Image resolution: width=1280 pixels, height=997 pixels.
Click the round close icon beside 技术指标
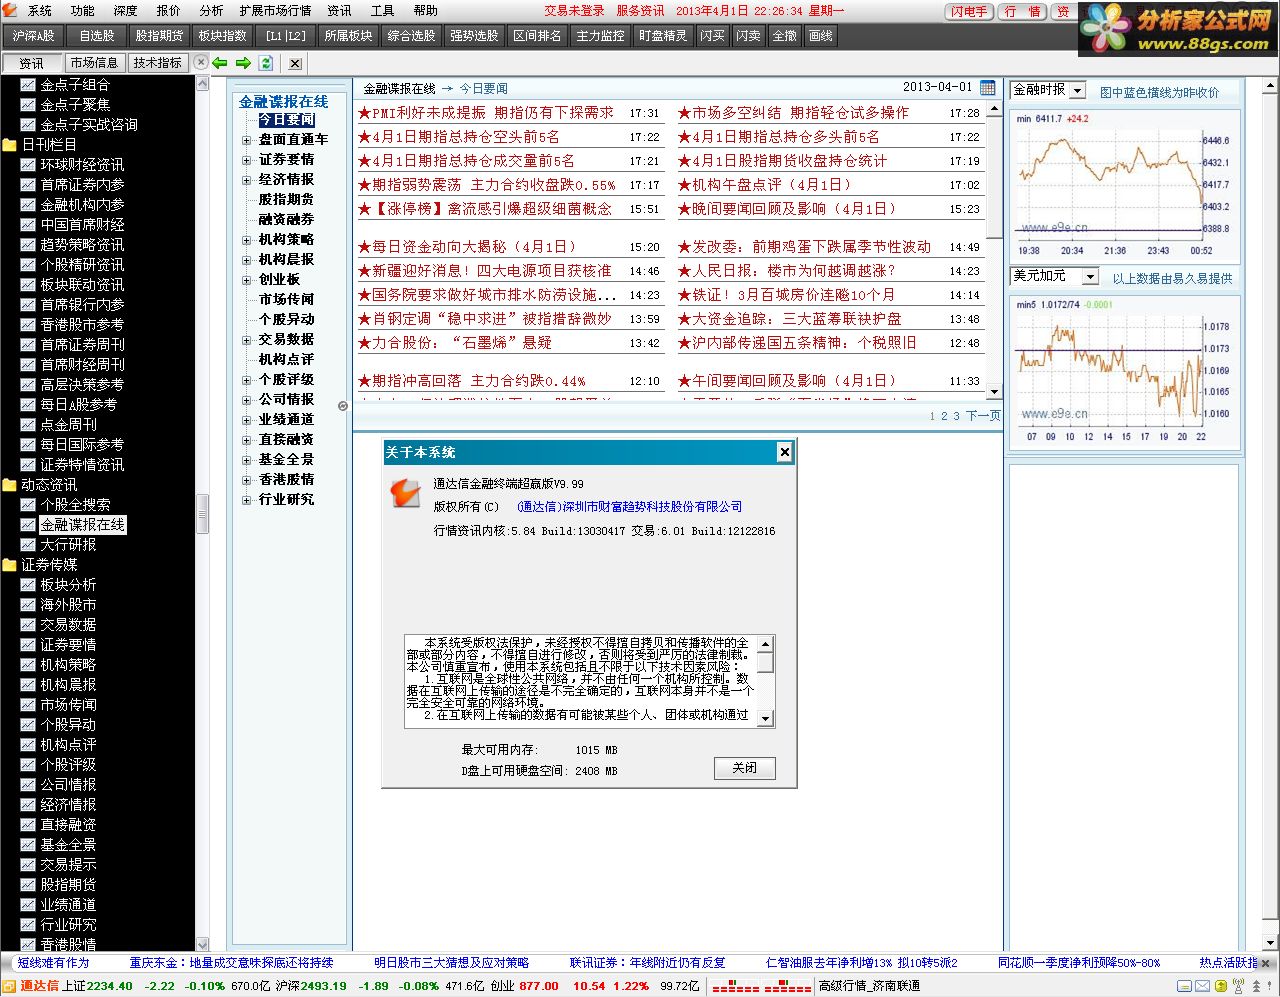(x=201, y=62)
